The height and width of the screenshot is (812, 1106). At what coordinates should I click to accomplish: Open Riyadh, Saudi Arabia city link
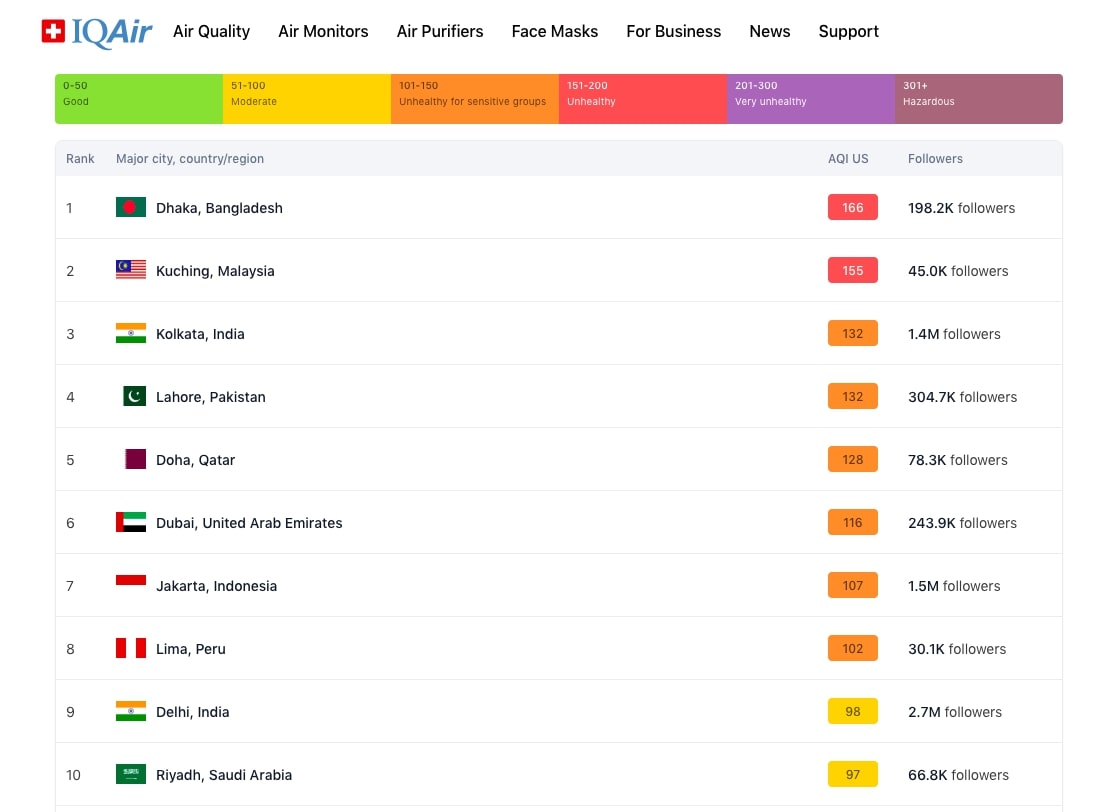(x=224, y=775)
